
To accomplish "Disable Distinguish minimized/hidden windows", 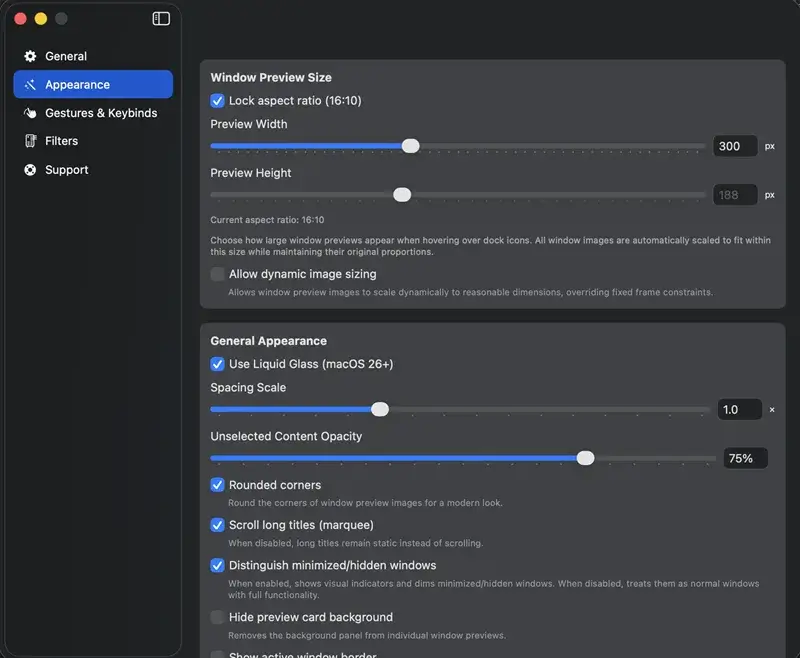I will (x=218, y=565).
